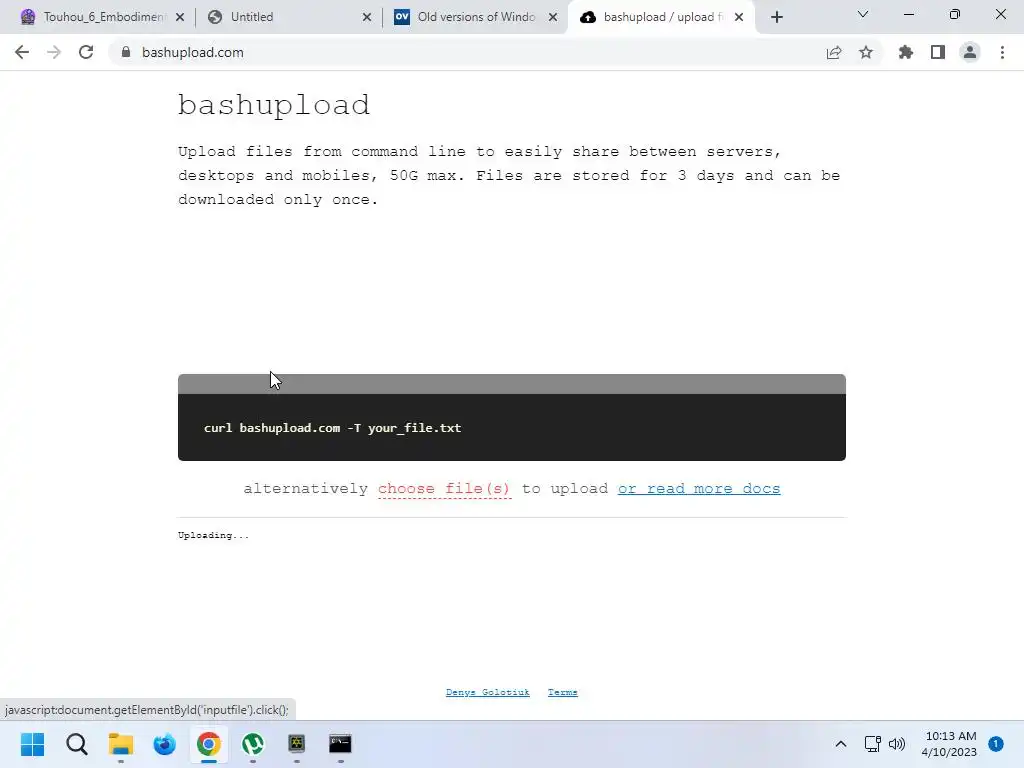Open the clock showing 10:13 AM
Viewport: 1024px width, 768px height.
coord(950,744)
